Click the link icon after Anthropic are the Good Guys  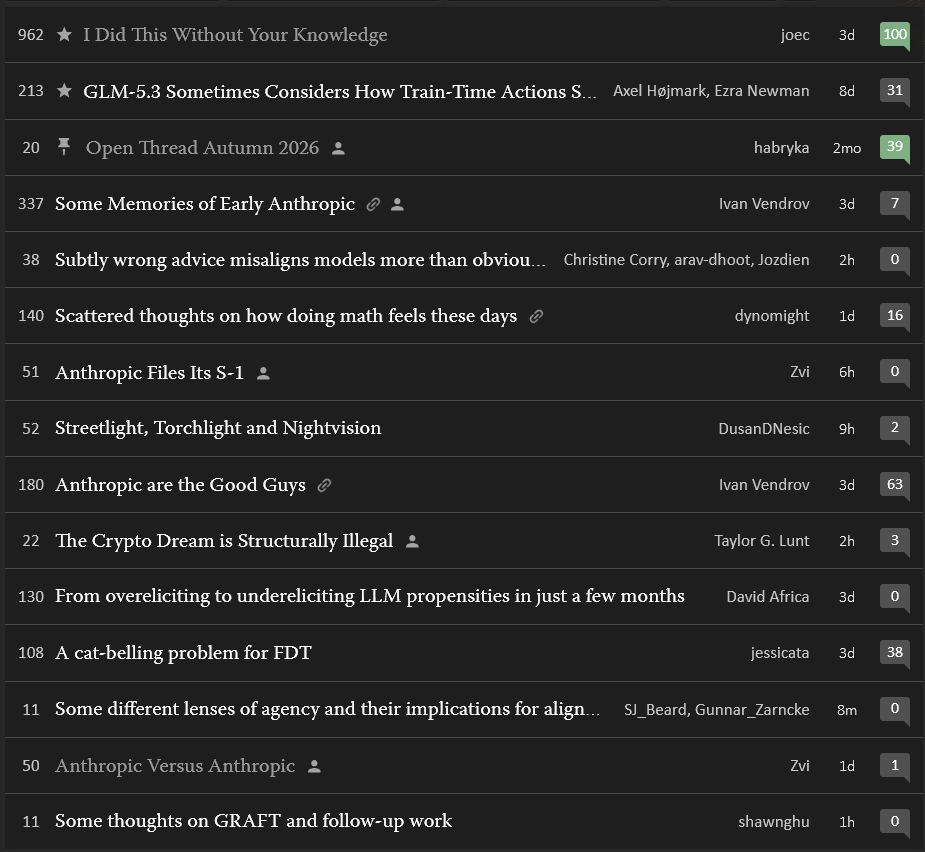[x=324, y=485]
